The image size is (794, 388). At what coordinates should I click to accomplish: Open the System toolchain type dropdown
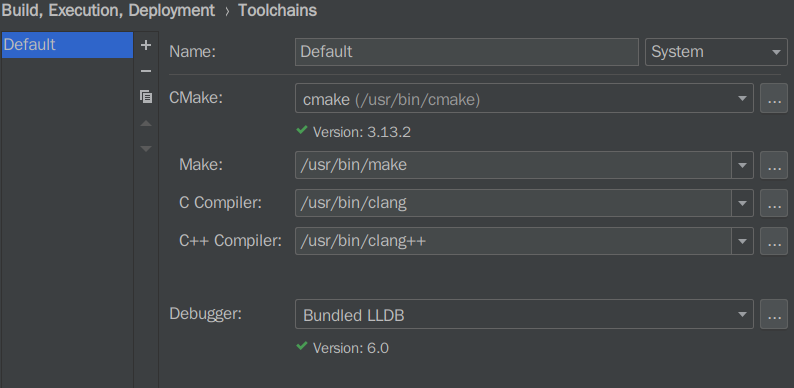click(x=716, y=52)
